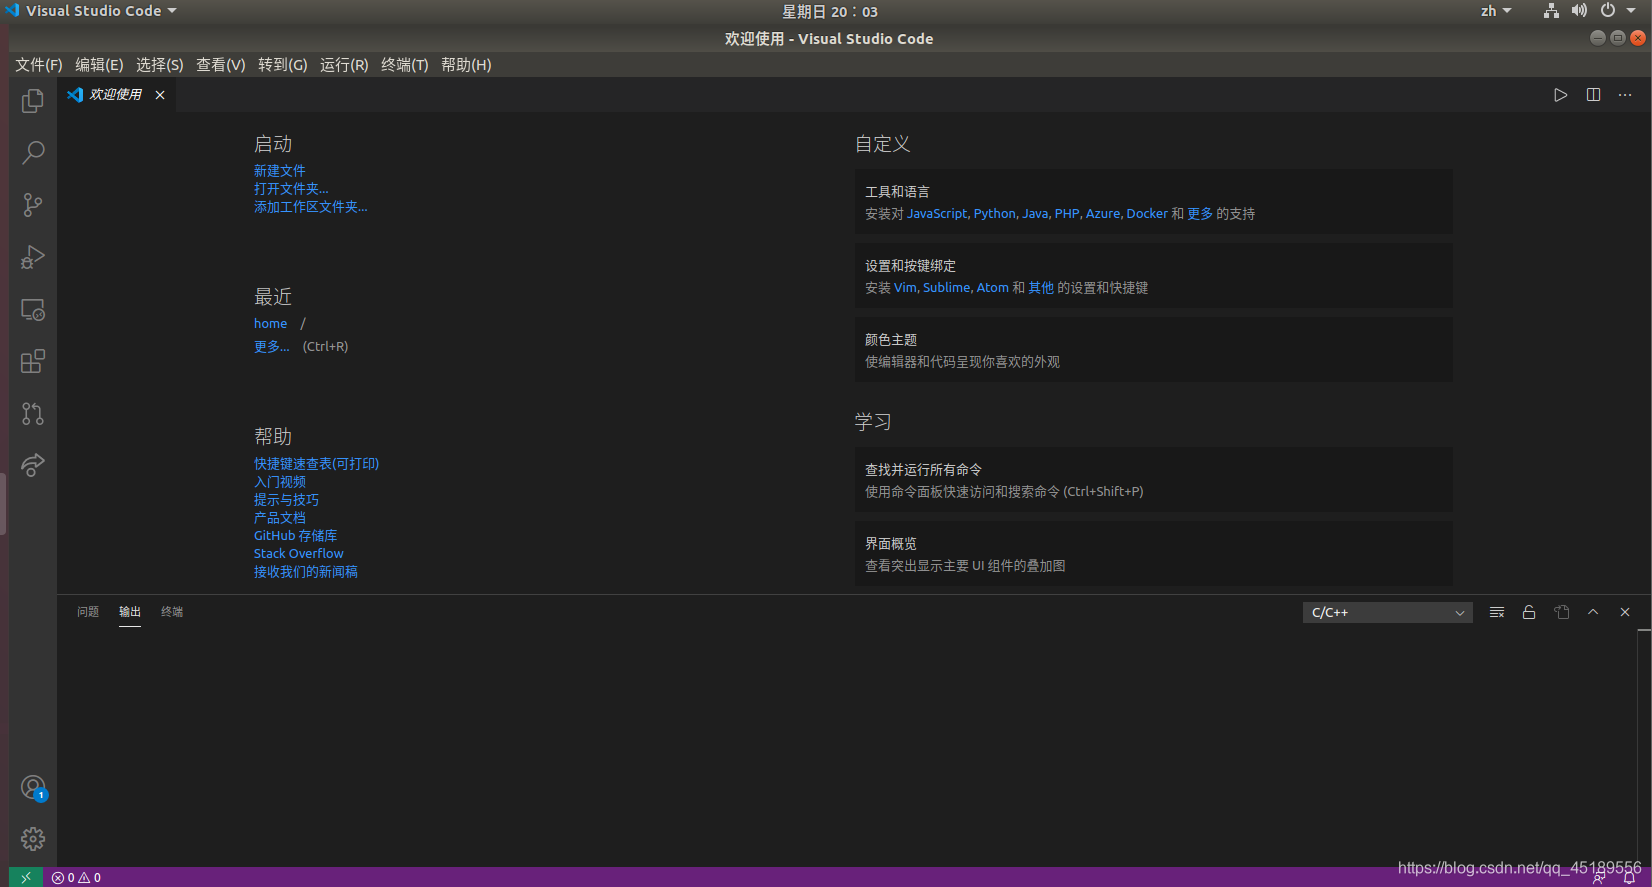Open the GitHub 存储库 link

pos(296,536)
